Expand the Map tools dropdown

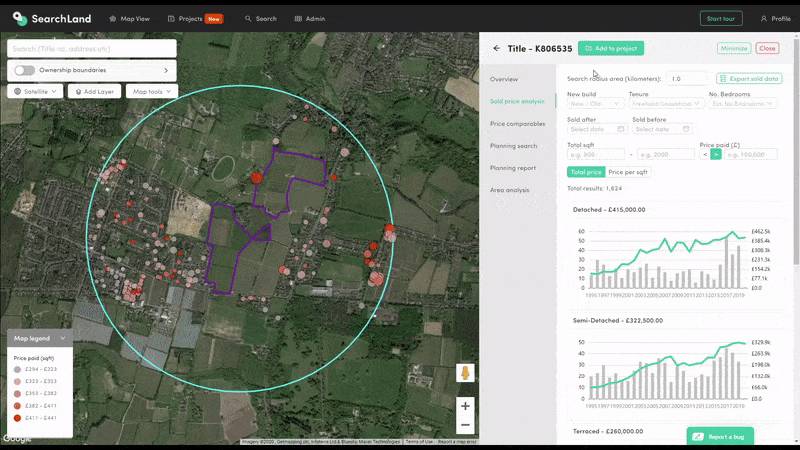[x=152, y=91]
